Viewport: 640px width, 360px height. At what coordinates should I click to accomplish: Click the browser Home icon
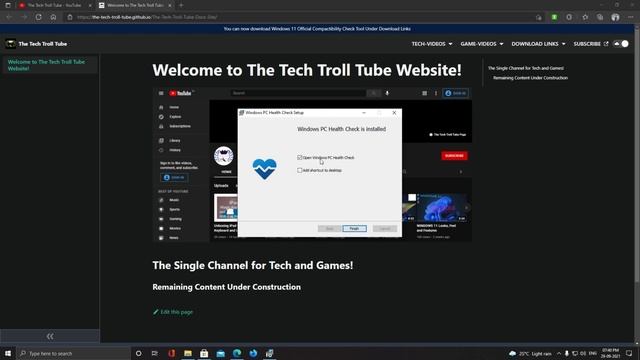coord(53,17)
